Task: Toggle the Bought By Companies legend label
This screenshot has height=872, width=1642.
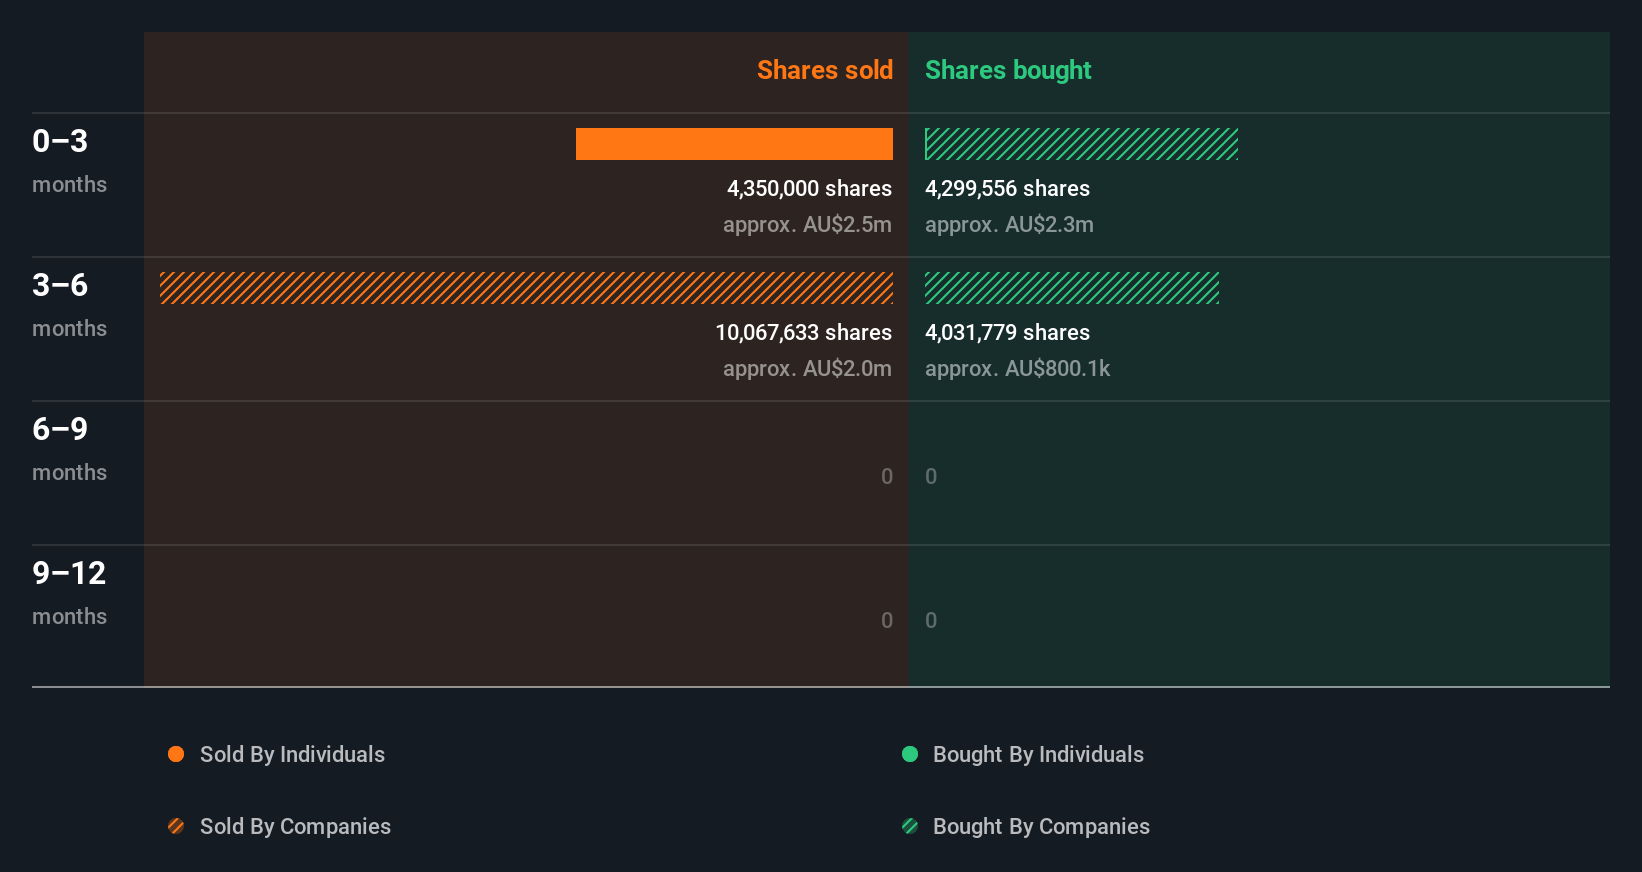Action: pyautogui.click(x=1041, y=826)
